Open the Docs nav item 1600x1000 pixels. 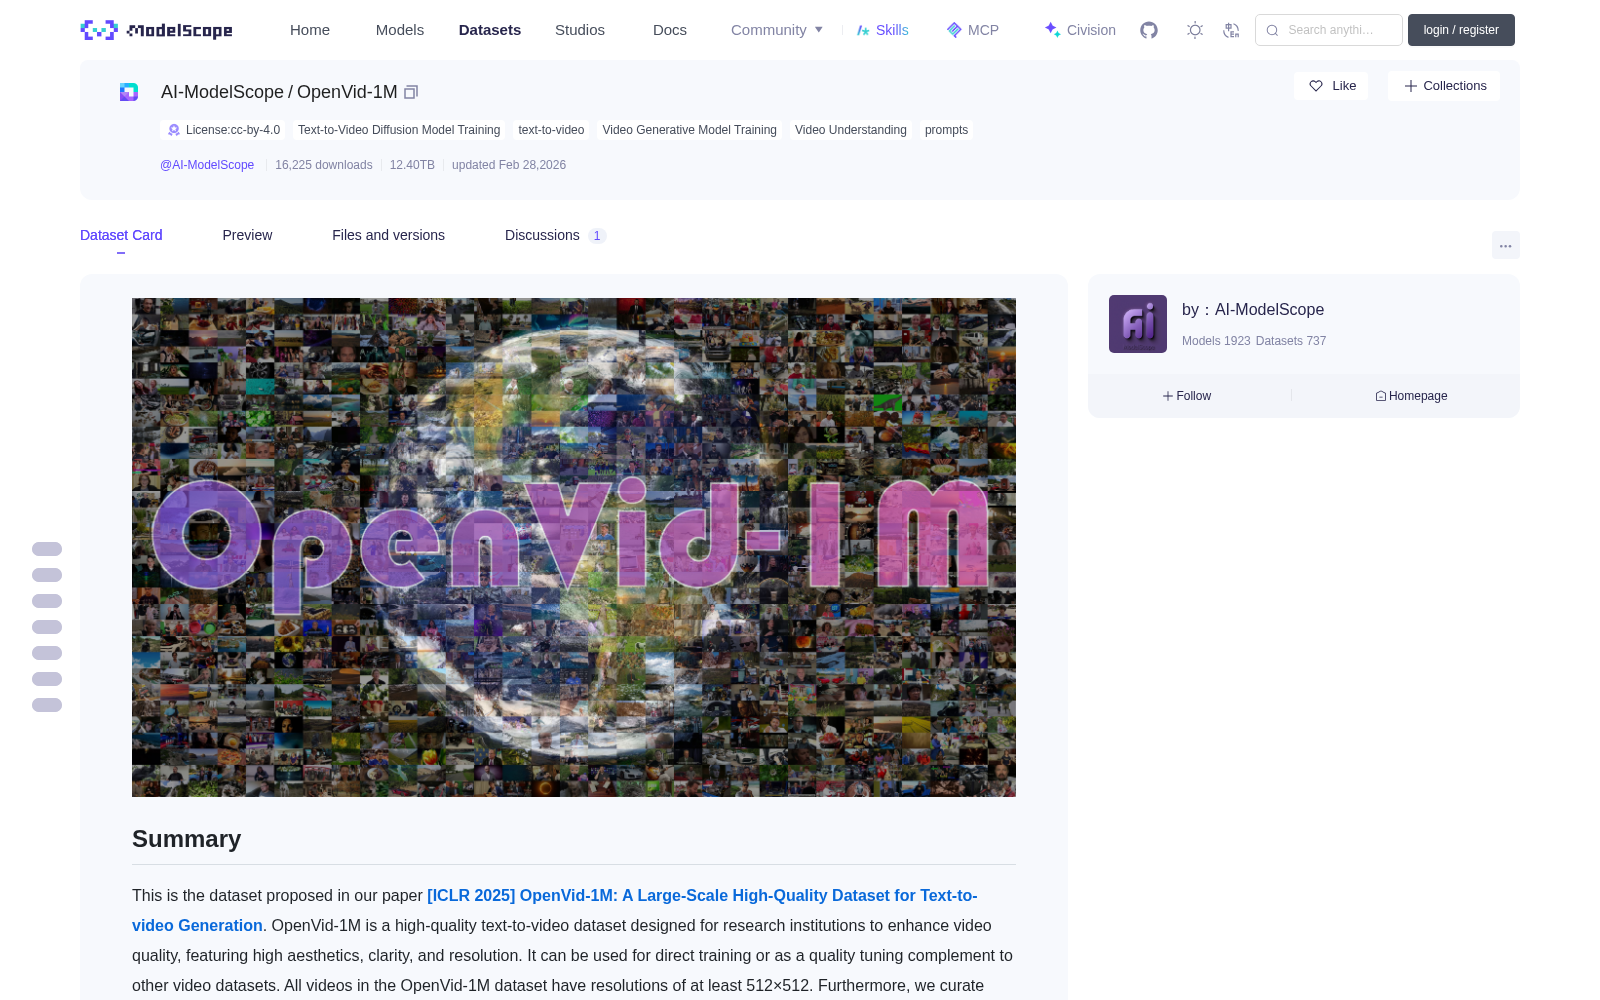[x=670, y=30]
